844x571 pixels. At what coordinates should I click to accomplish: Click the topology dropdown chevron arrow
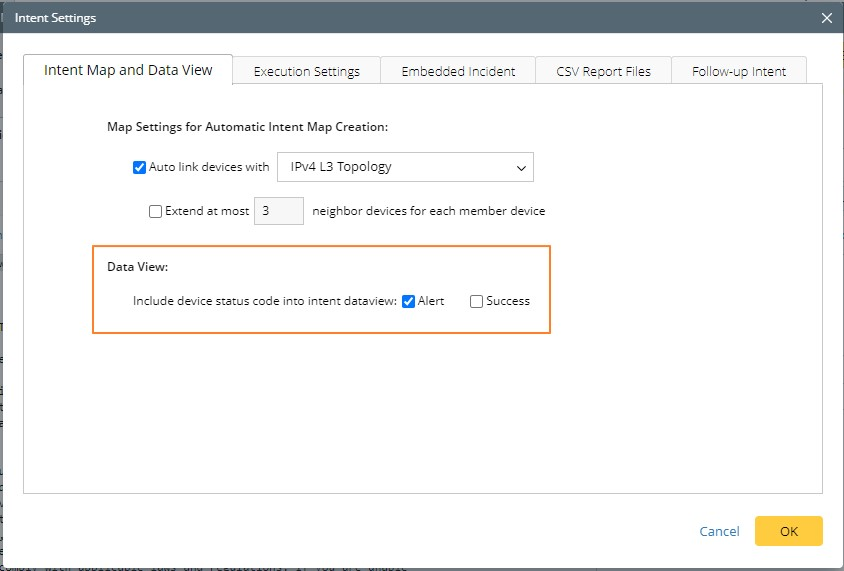tap(521, 168)
